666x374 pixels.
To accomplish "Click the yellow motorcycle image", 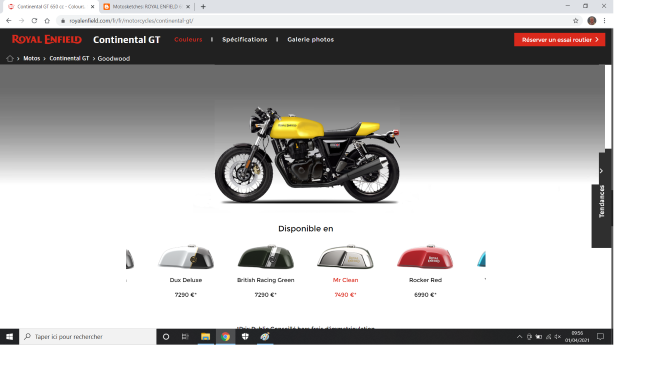I will [307, 155].
